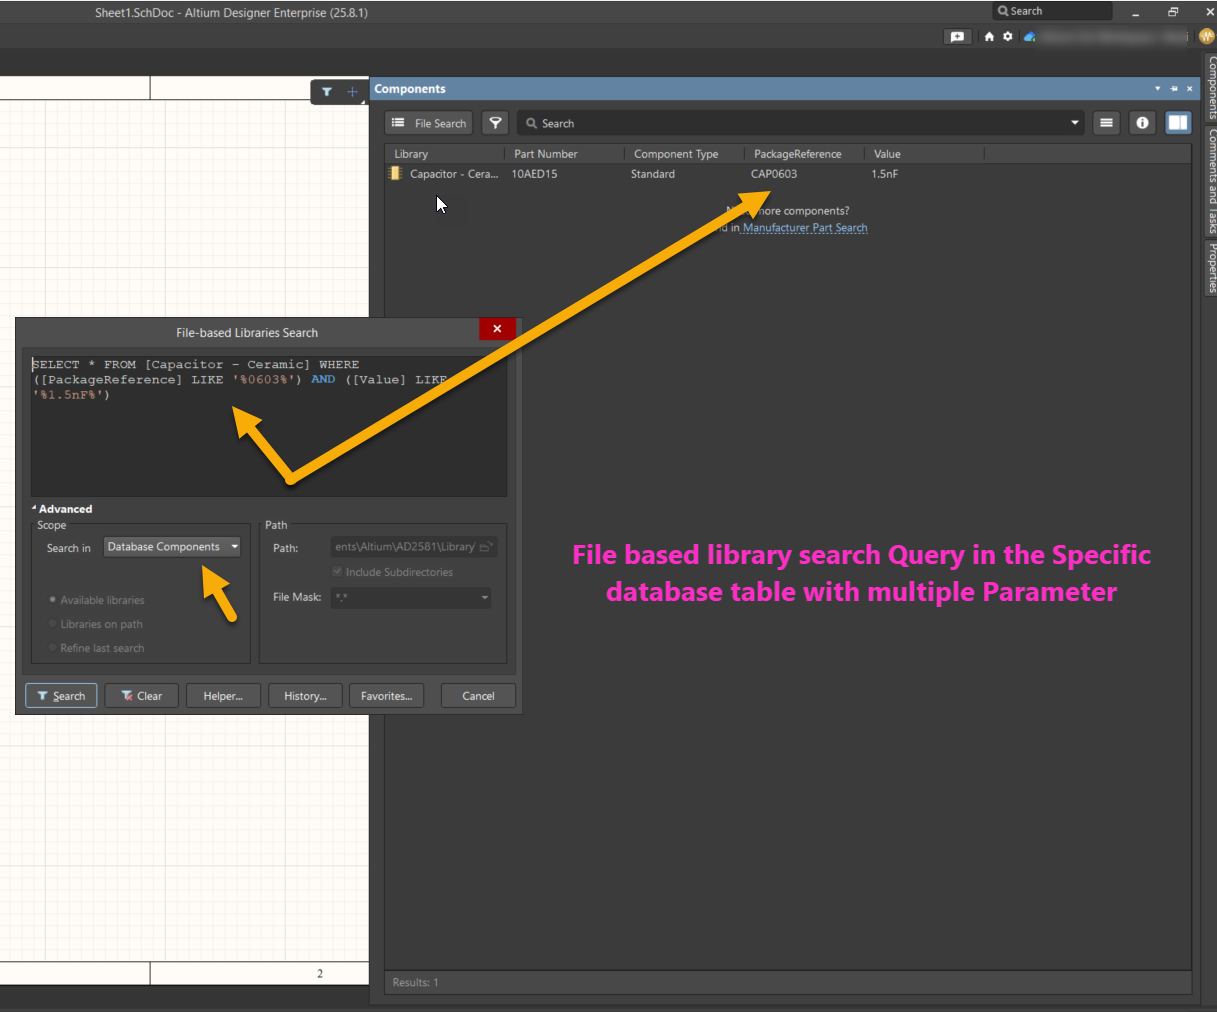Click the Home icon in the top bar
The height and width of the screenshot is (1012, 1217).
(989, 36)
